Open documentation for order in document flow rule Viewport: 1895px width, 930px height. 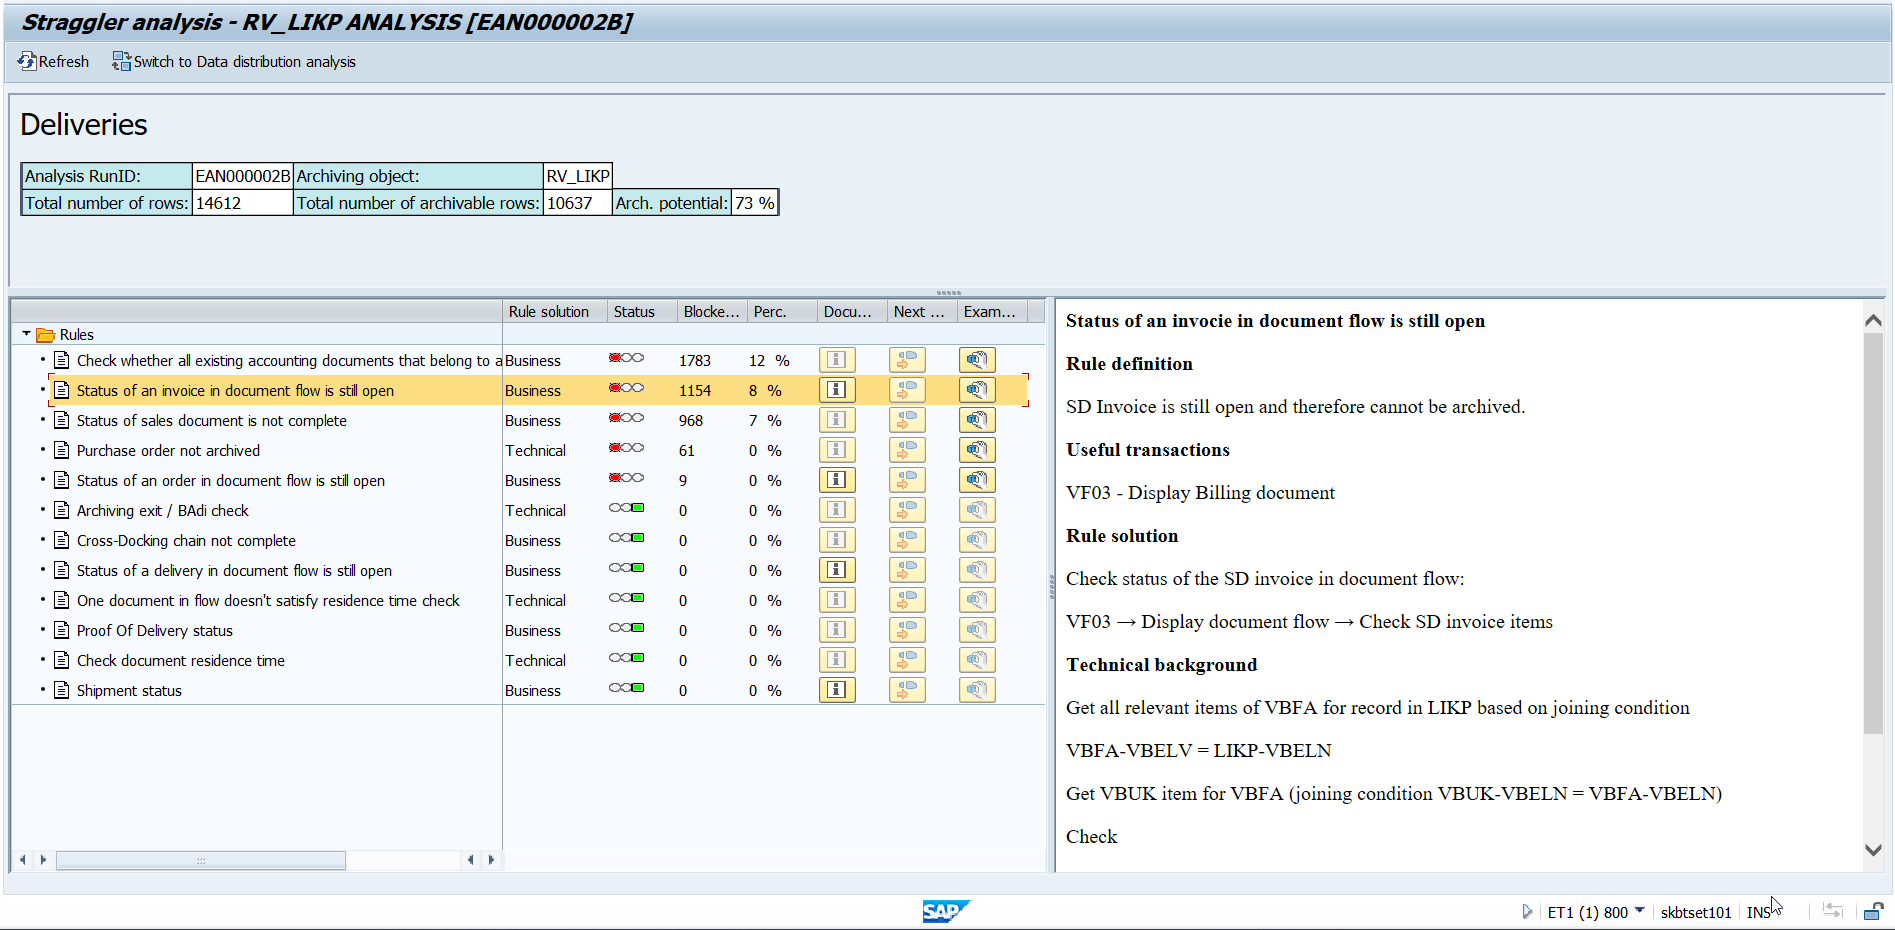point(837,480)
